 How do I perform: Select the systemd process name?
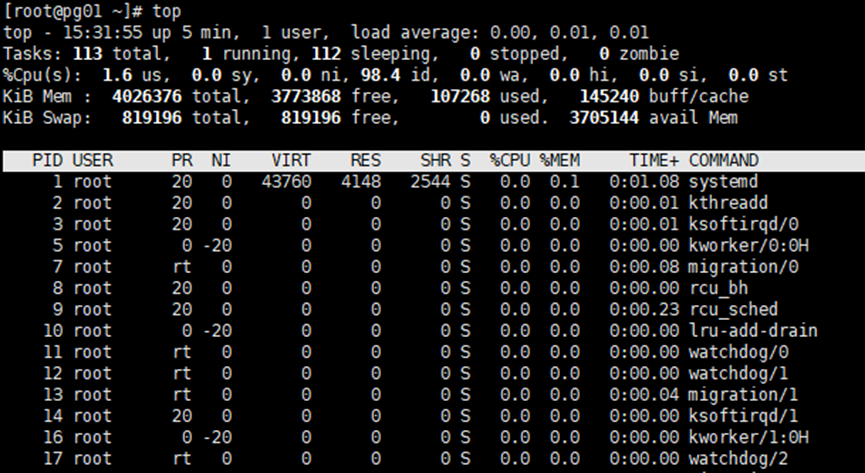tap(723, 182)
